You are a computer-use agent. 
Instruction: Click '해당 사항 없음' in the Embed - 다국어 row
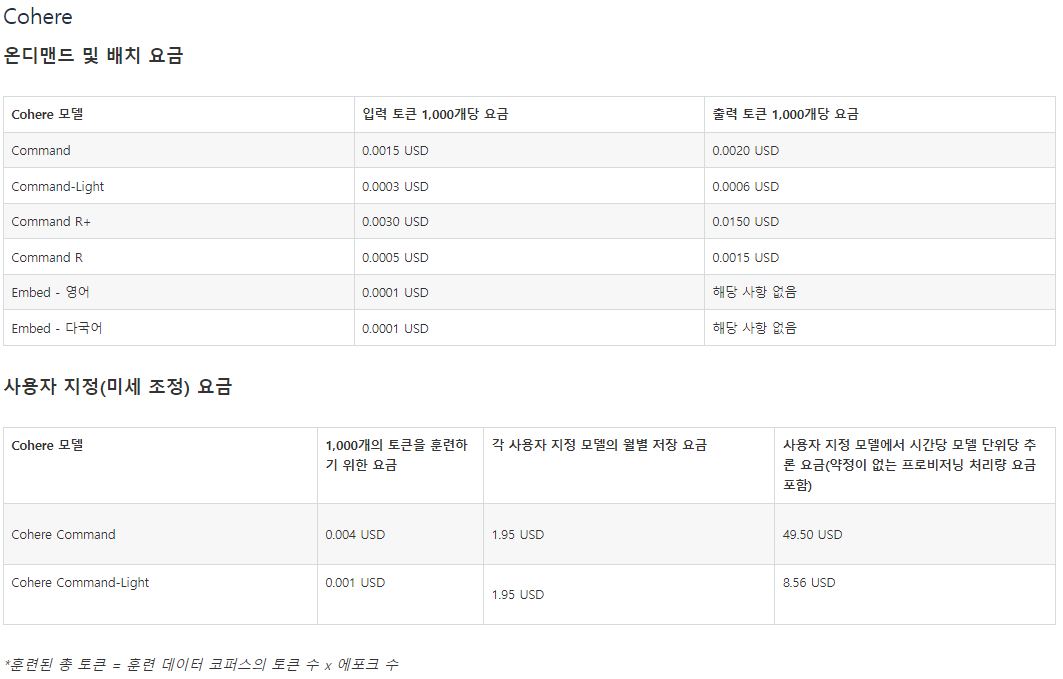point(755,328)
